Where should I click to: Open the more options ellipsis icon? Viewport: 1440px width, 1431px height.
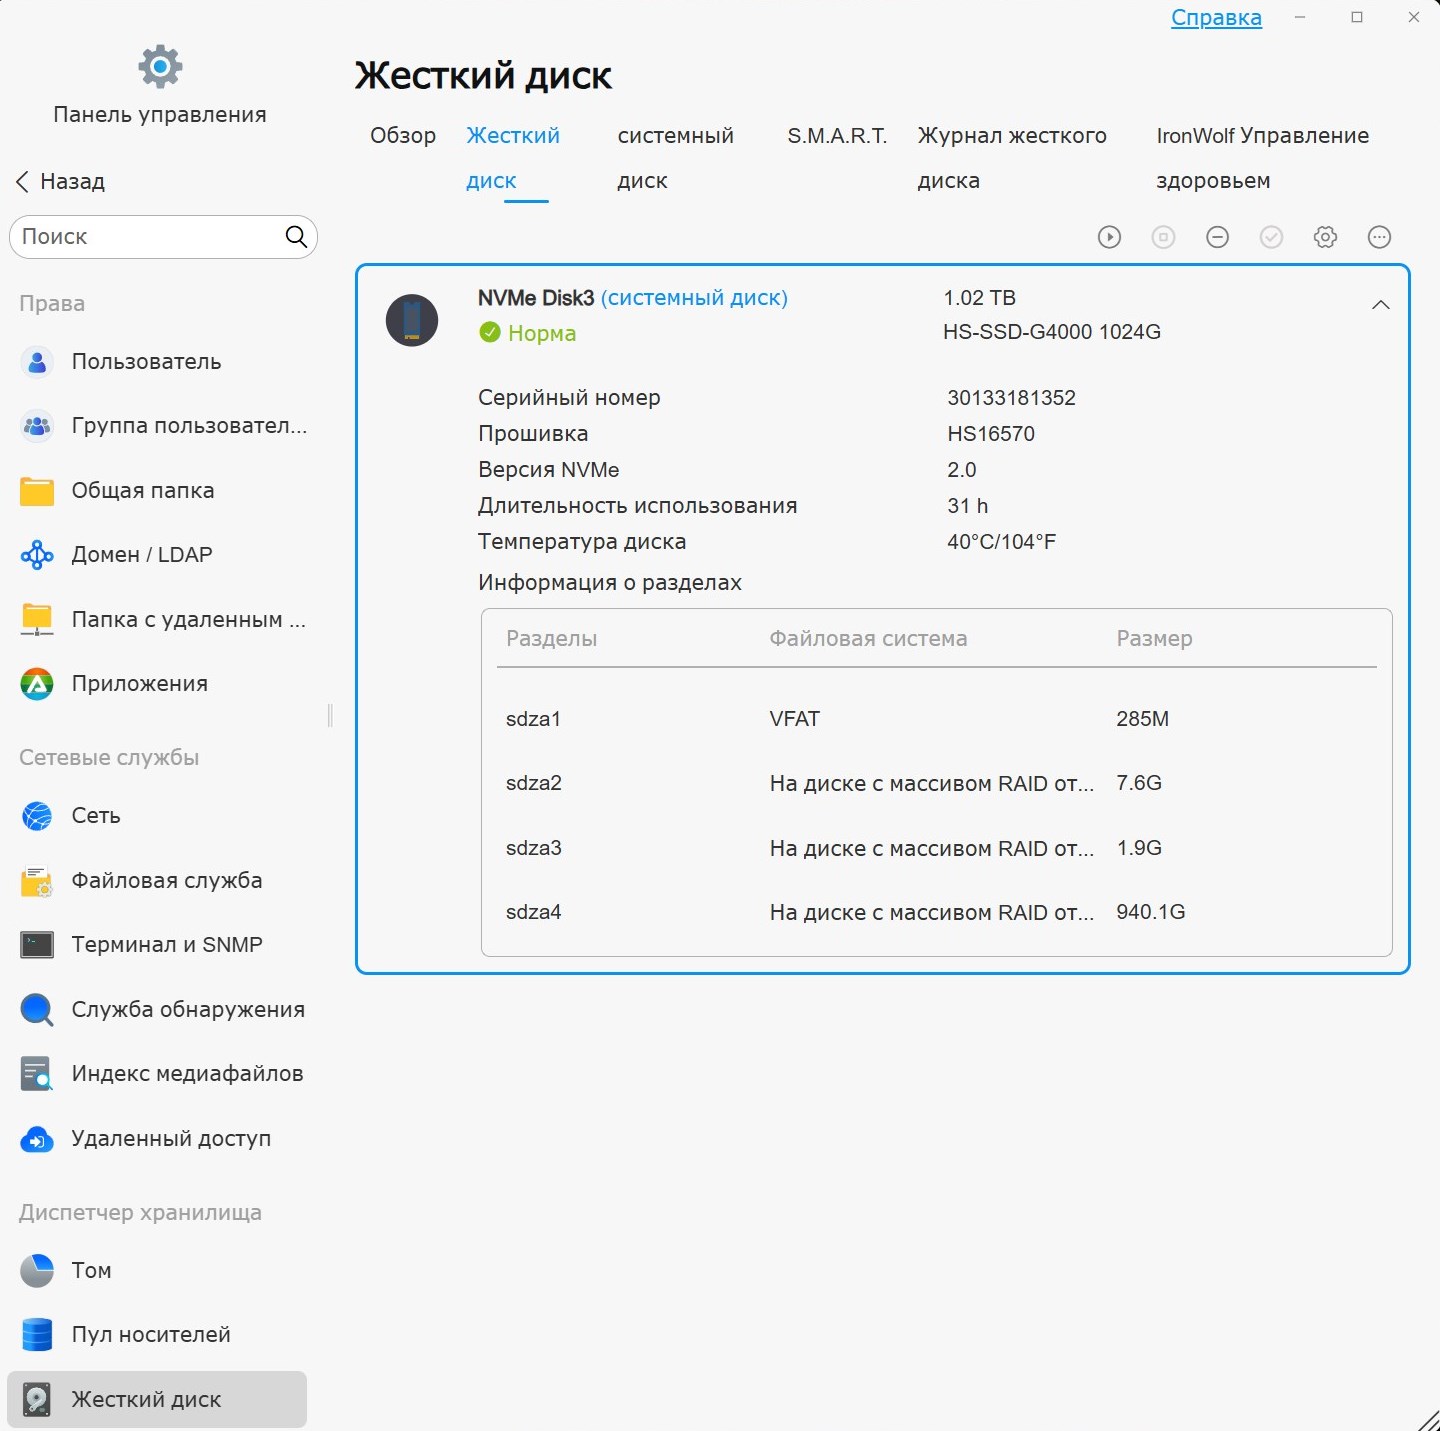[x=1379, y=237]
